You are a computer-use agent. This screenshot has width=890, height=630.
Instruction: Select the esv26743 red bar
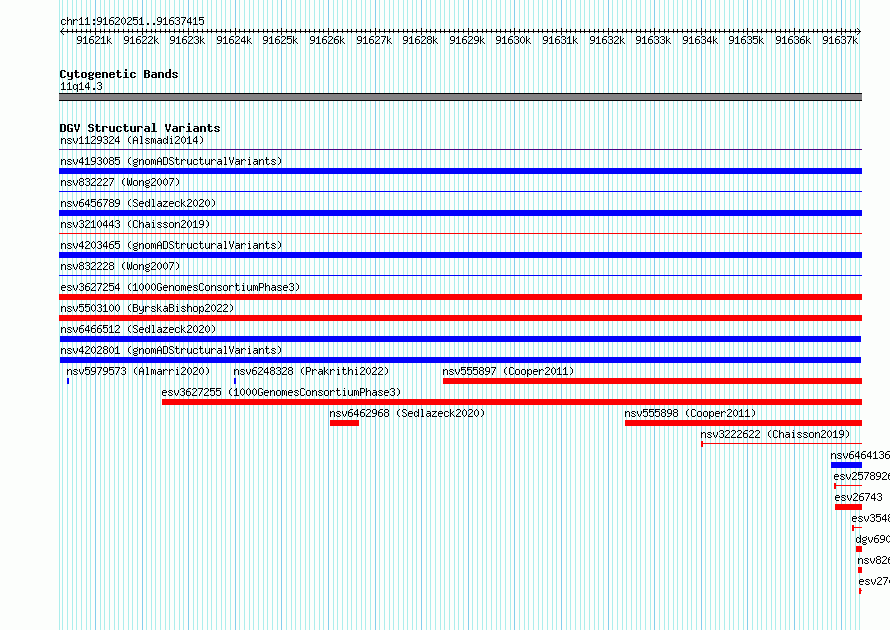[848, 507]
